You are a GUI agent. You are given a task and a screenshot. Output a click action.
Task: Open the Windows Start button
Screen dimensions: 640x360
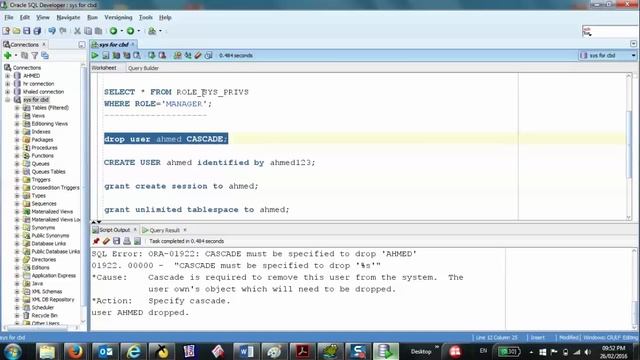(13, 351)
